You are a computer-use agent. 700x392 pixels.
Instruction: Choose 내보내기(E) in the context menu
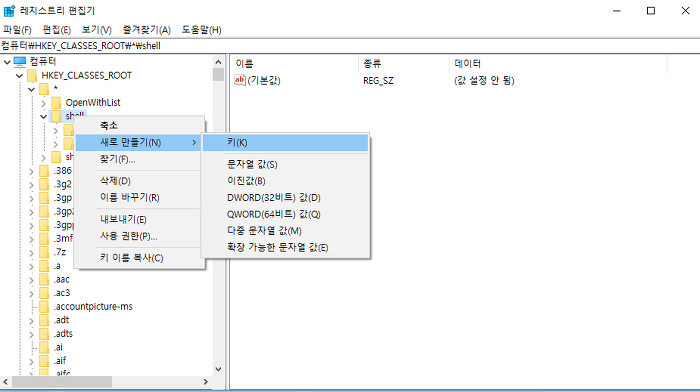(139, 219)
